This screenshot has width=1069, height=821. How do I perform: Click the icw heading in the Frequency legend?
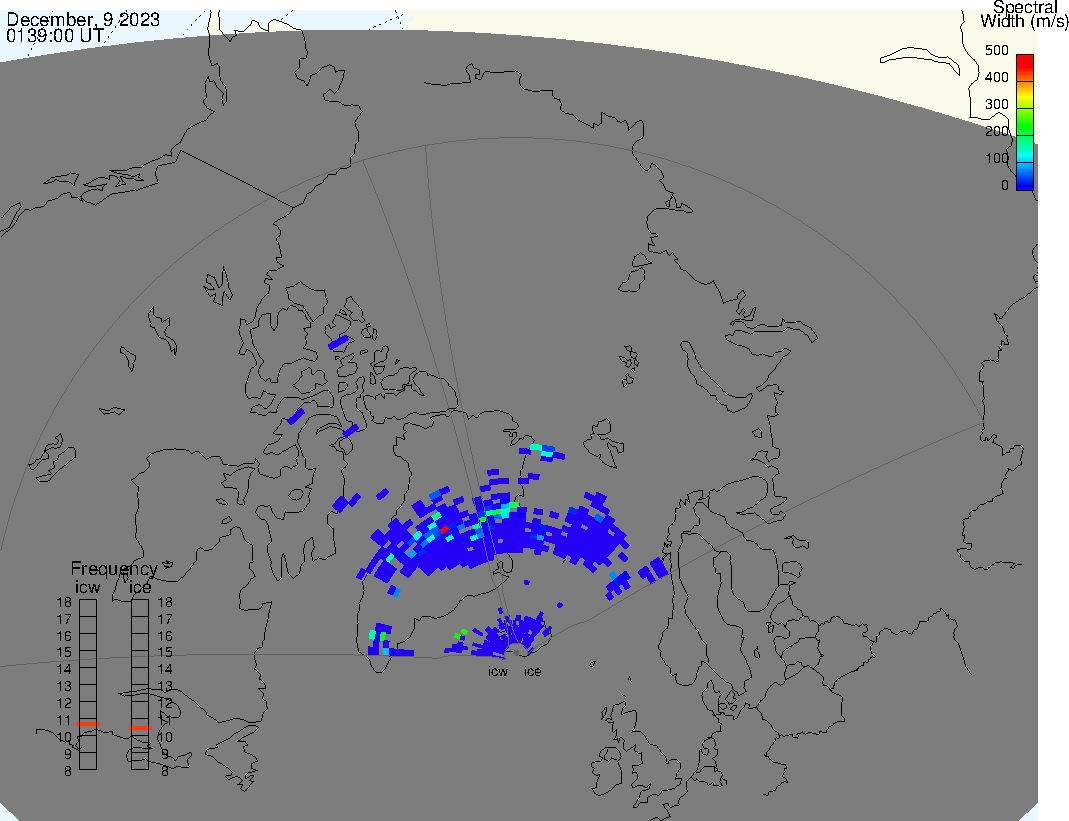87,587
